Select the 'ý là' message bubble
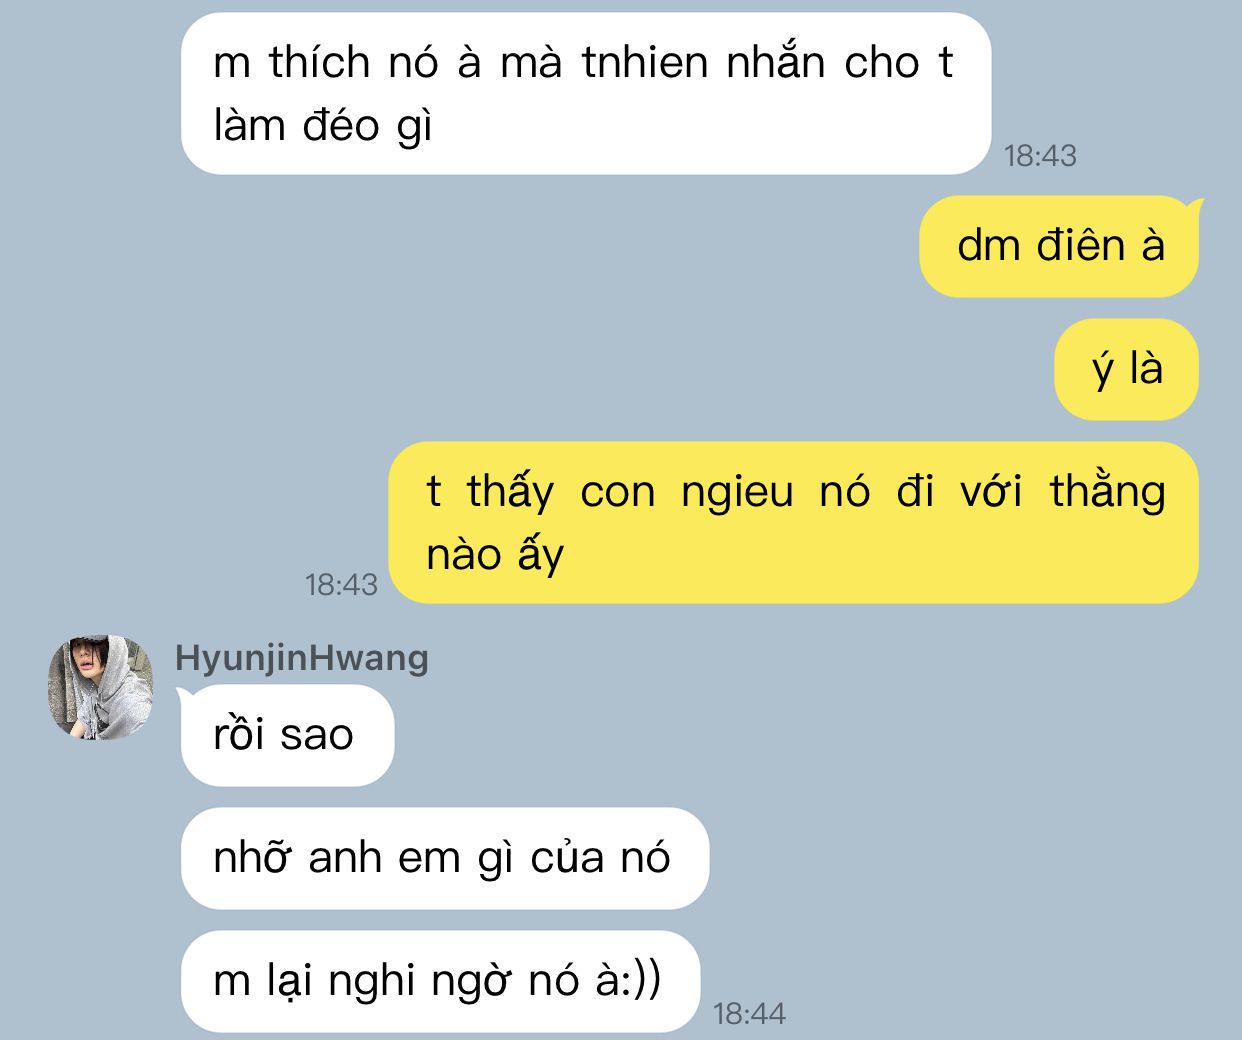Viewport: 1242px width, 1040px height. [1126, 369]
